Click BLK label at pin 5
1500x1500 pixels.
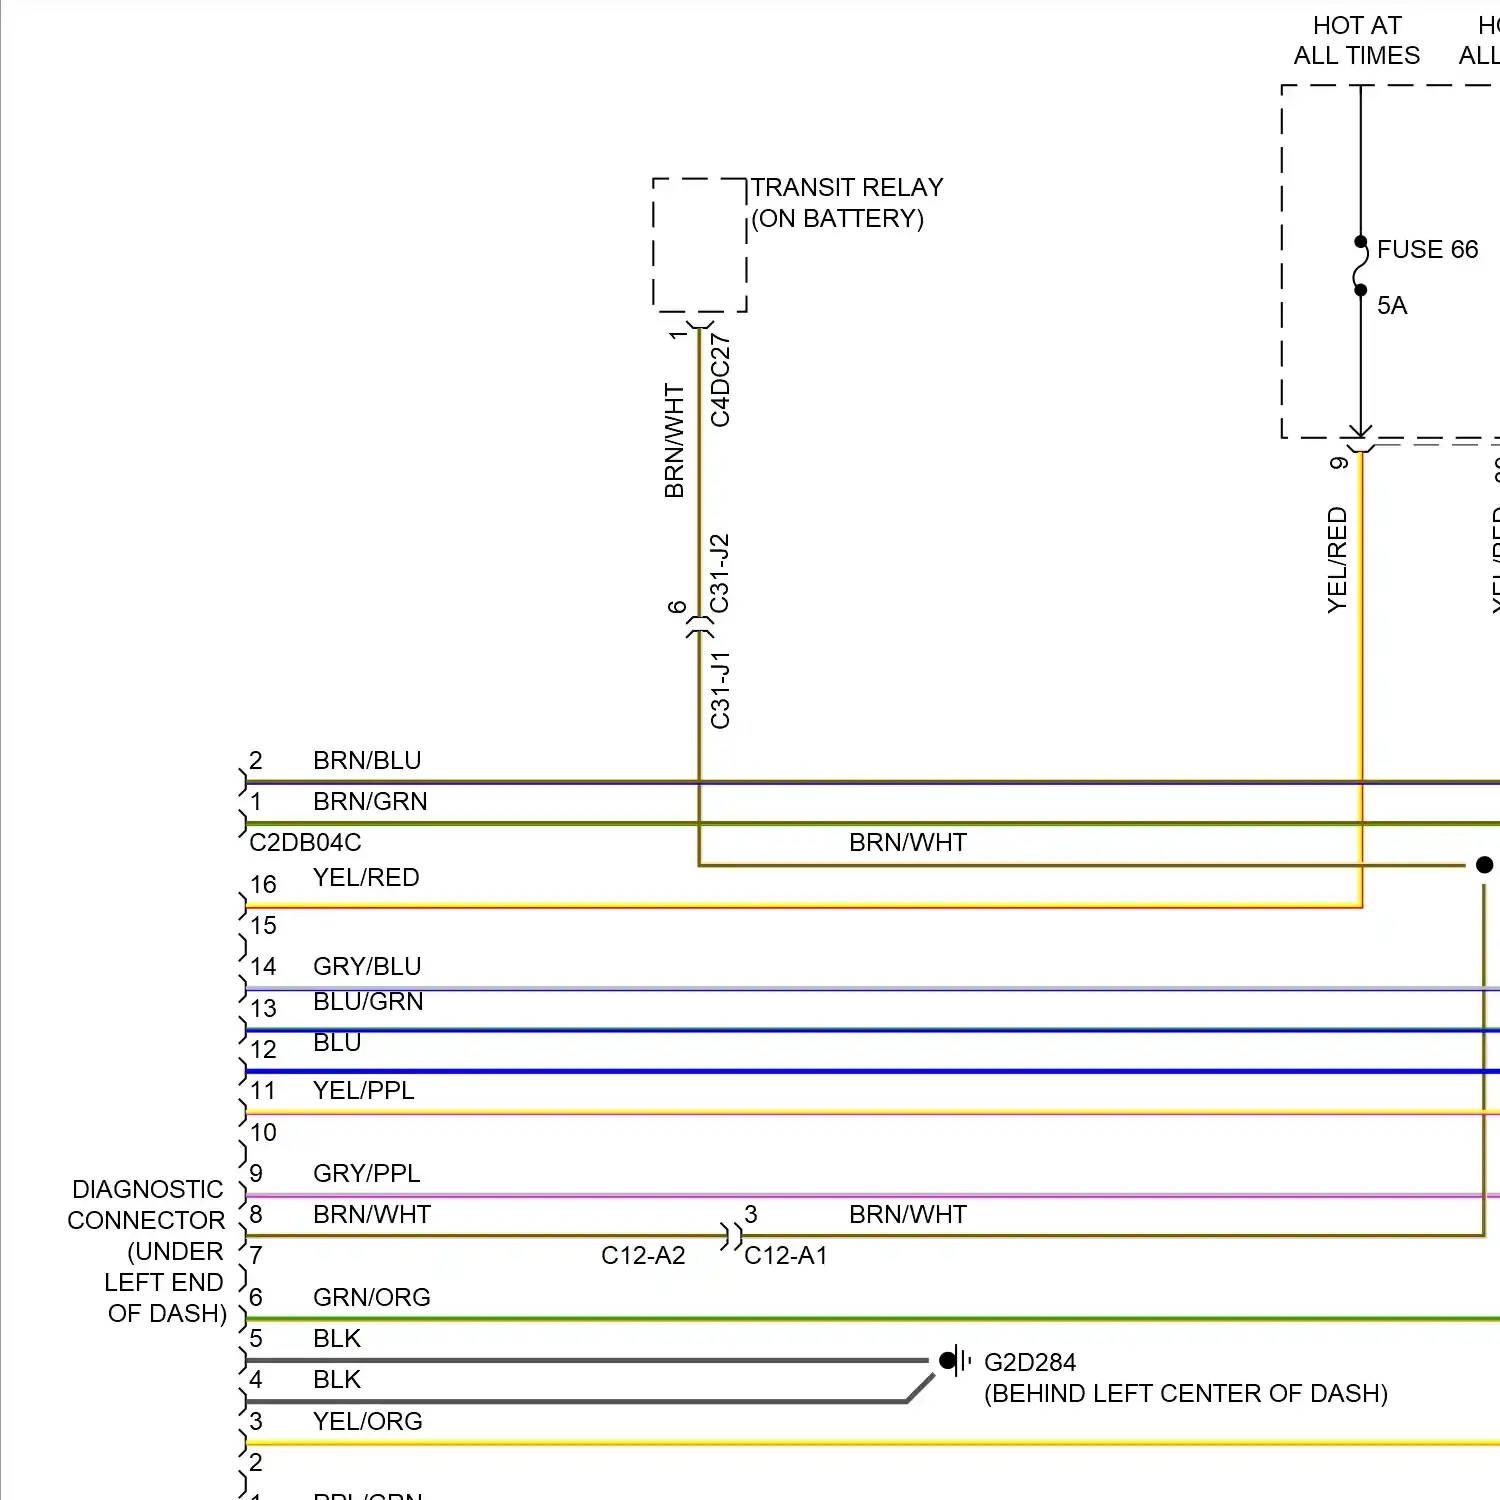coord(337,1339)
